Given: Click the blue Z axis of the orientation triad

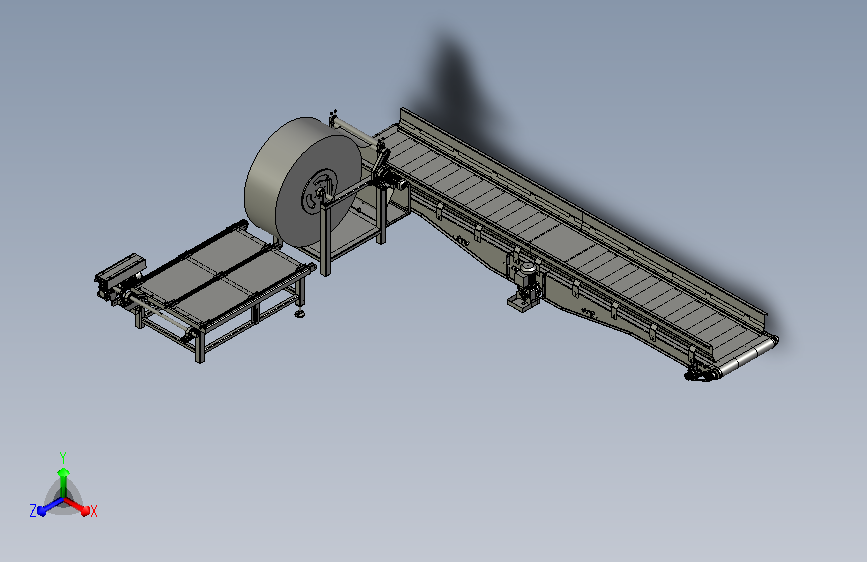Looking at the screenshot, I should (50, 506).
